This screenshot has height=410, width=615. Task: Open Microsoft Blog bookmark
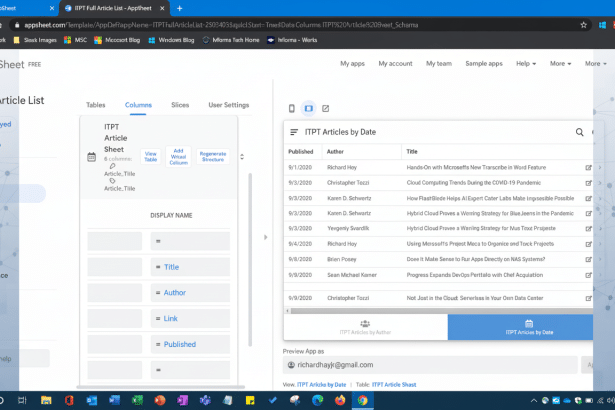click(x=117, y=40)
